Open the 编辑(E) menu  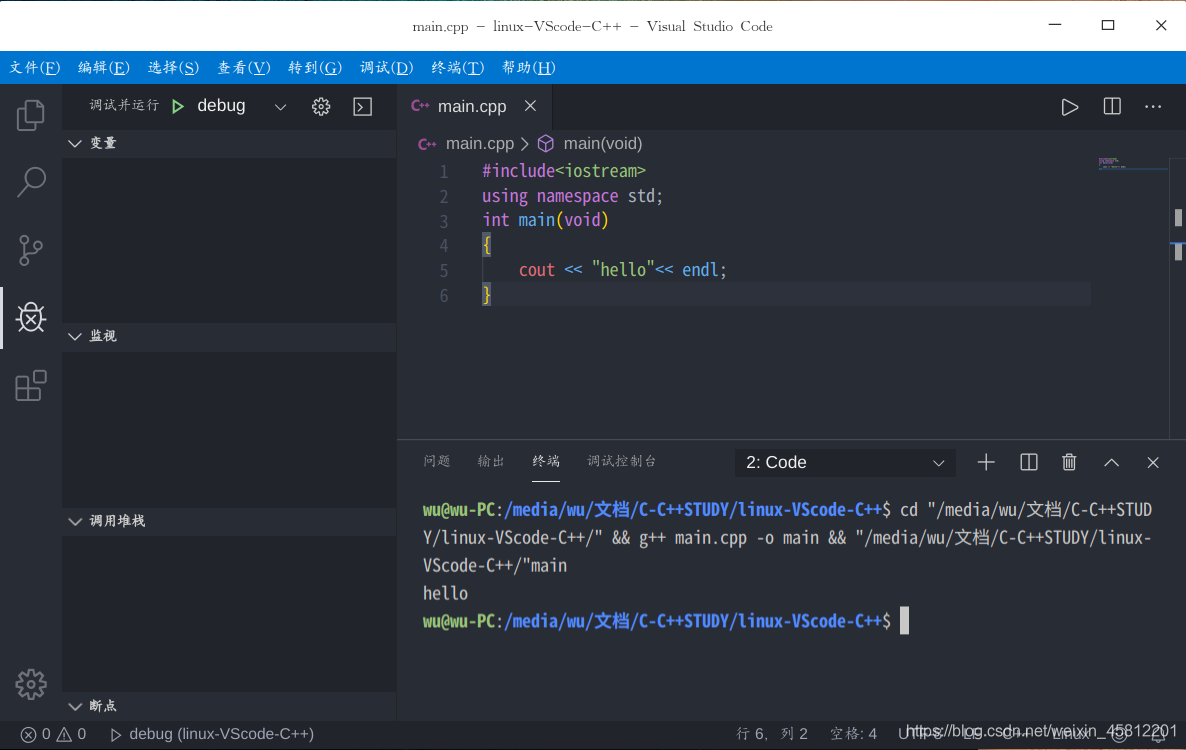click(x=104, y=68)
